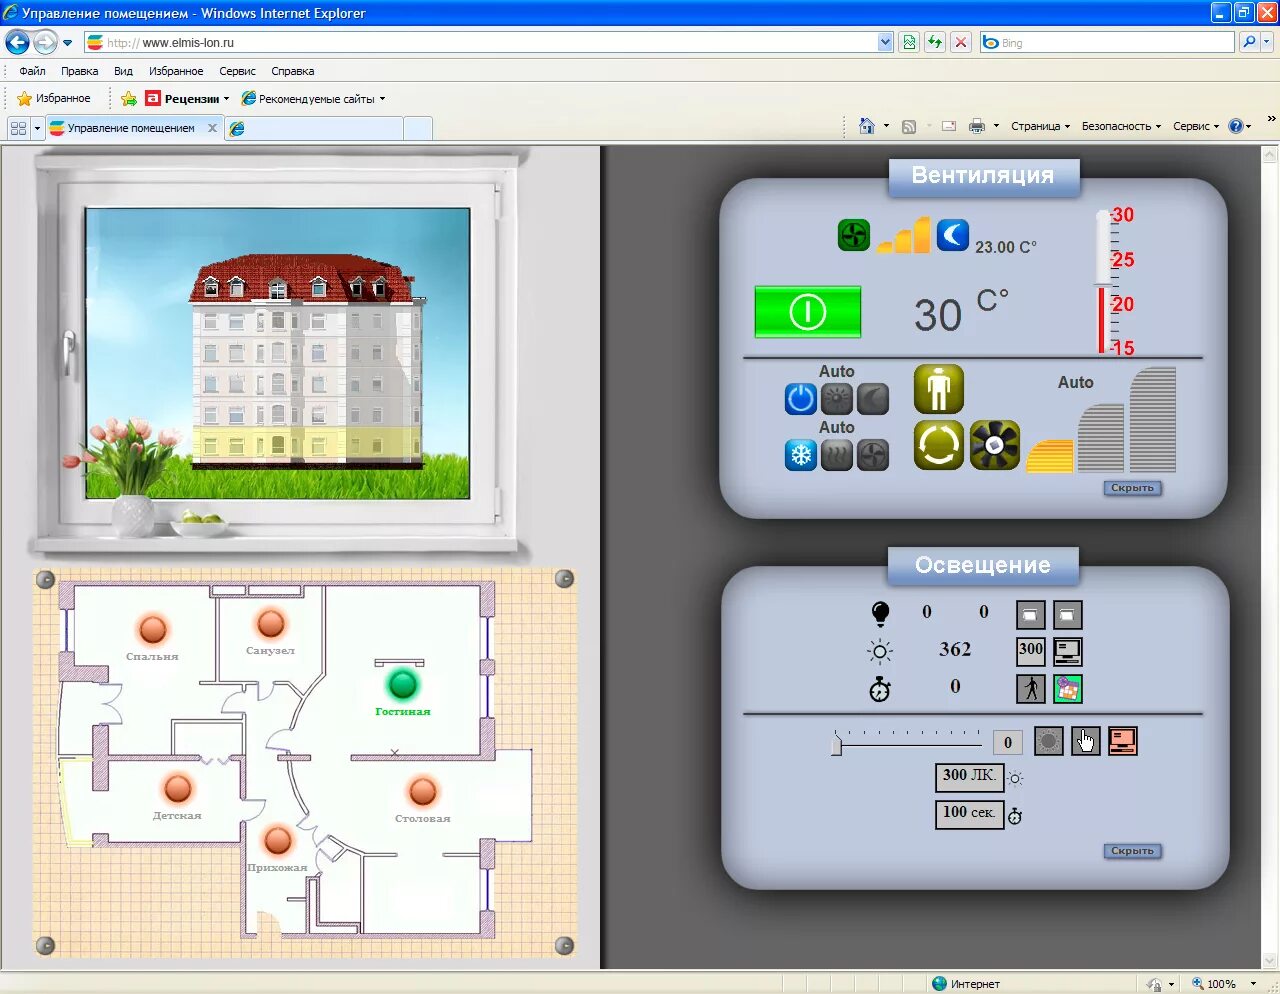Select the grey fan-only mode icon
The width and height of the screenshot is (1280, 994).
tap(873, 455)
